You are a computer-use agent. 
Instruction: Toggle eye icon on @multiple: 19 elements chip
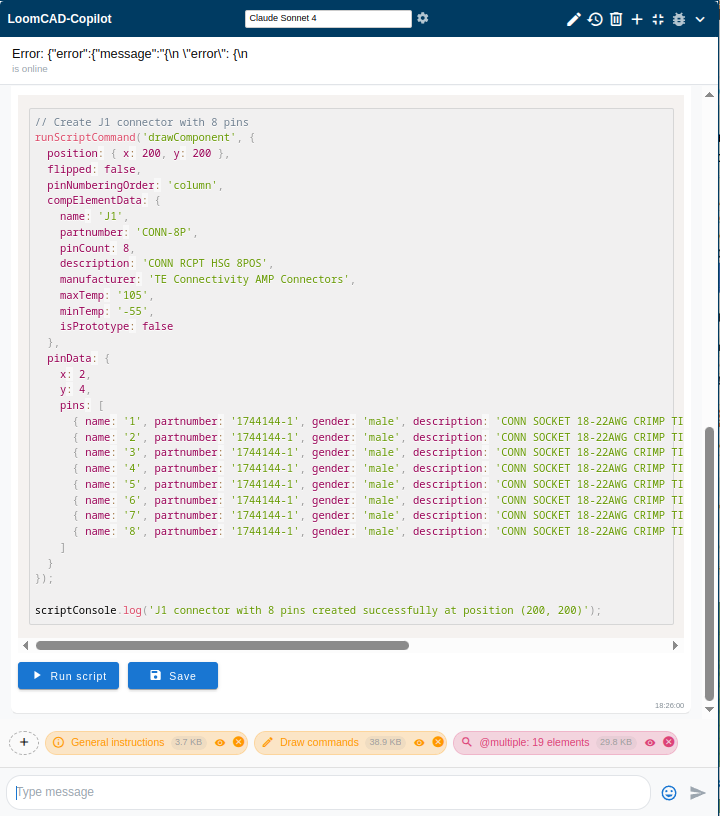650,742
